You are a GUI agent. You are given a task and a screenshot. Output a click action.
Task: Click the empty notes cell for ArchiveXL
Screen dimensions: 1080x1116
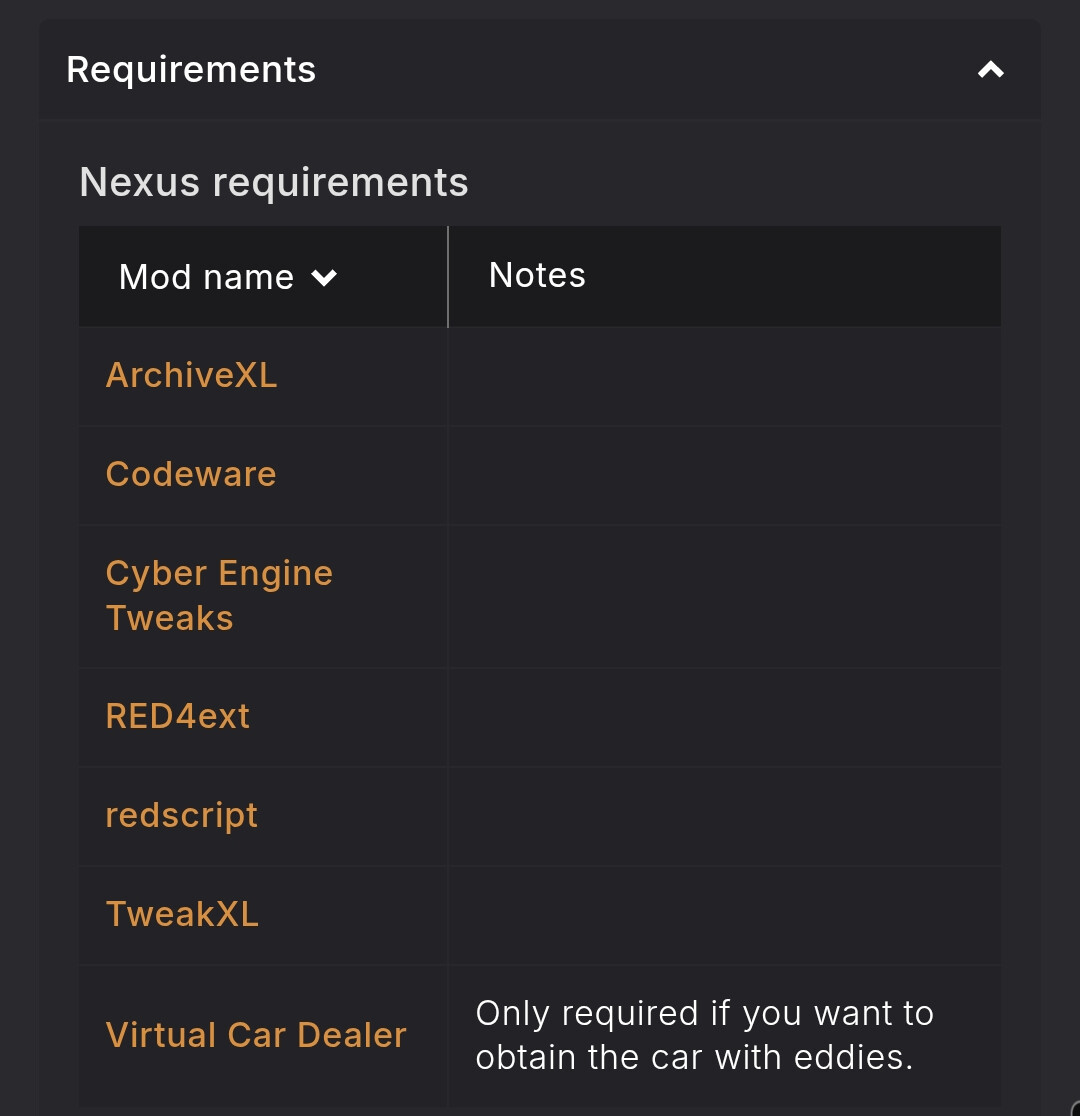[x=724, y=376]
